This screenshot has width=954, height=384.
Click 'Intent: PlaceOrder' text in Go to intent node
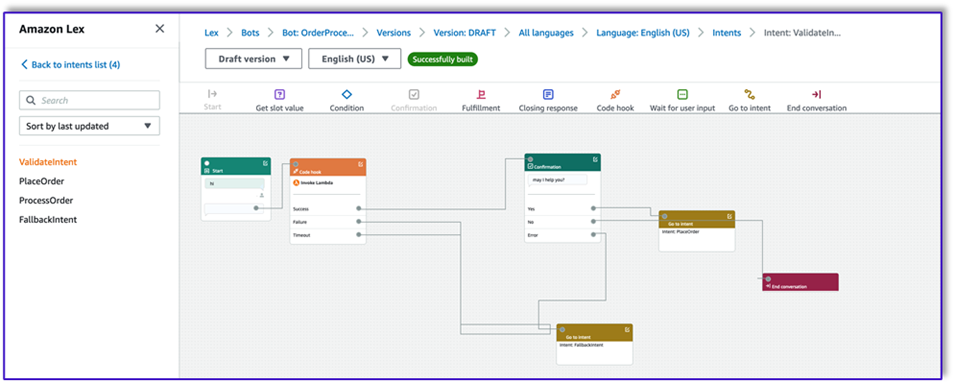click(x=680, y=232)
